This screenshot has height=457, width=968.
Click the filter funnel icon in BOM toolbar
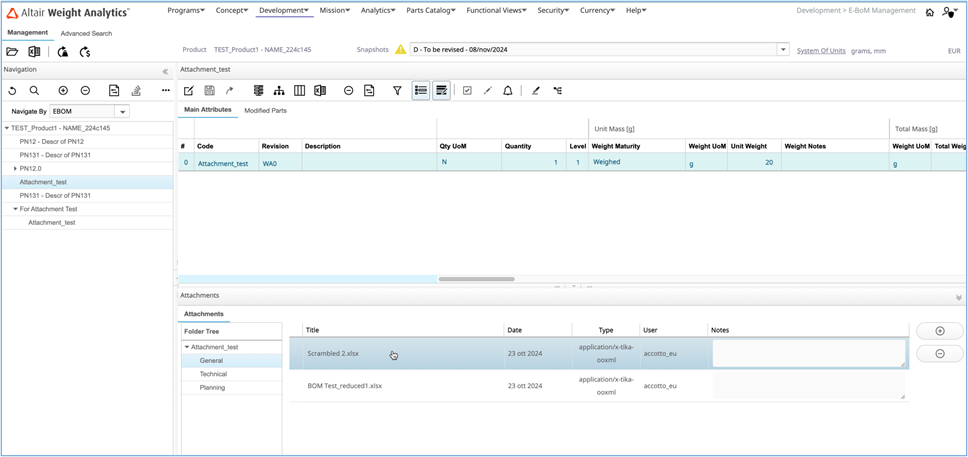tap(397, 91)
